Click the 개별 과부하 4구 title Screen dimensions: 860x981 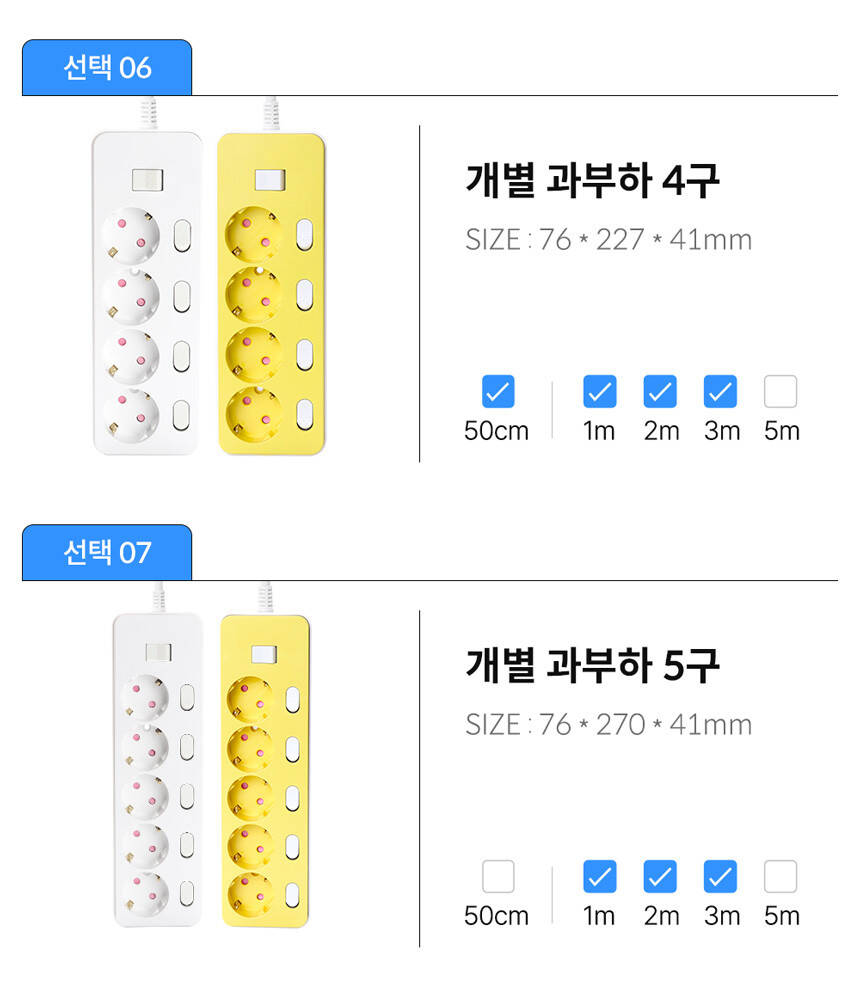(592, 182)
